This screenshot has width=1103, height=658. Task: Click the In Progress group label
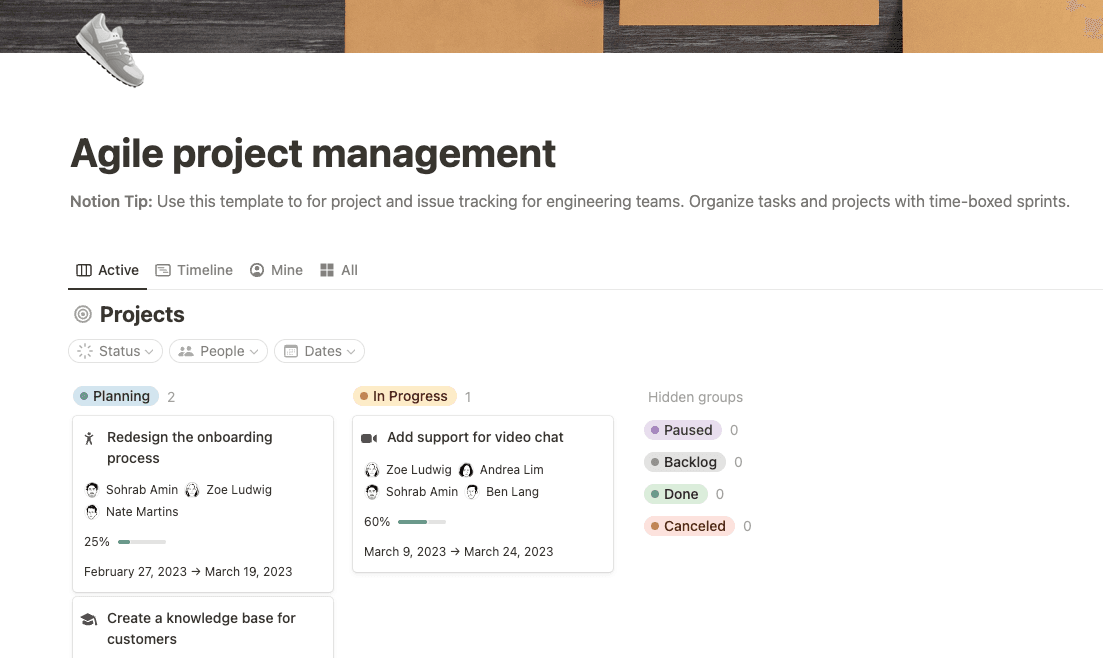click(x=404, y=396)
